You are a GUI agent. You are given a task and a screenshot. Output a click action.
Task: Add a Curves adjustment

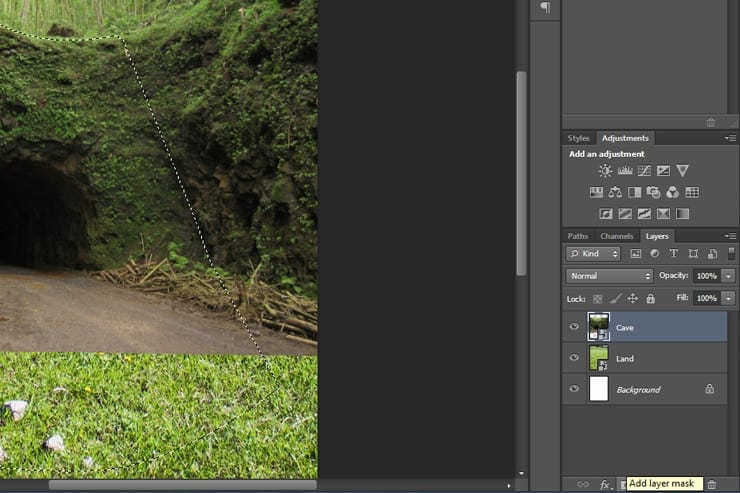tap(644, 171)
